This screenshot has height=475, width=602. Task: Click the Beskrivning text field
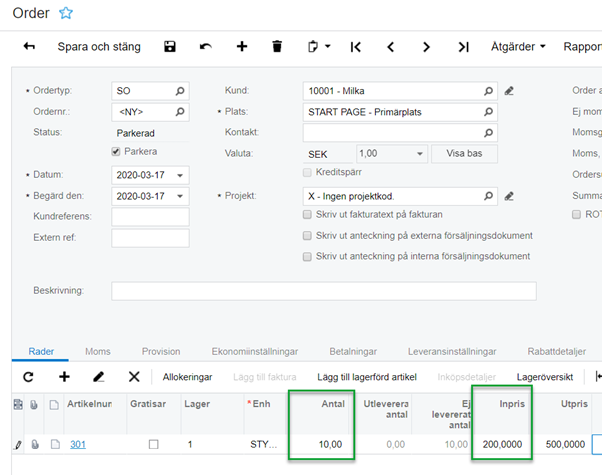point(323,291)
